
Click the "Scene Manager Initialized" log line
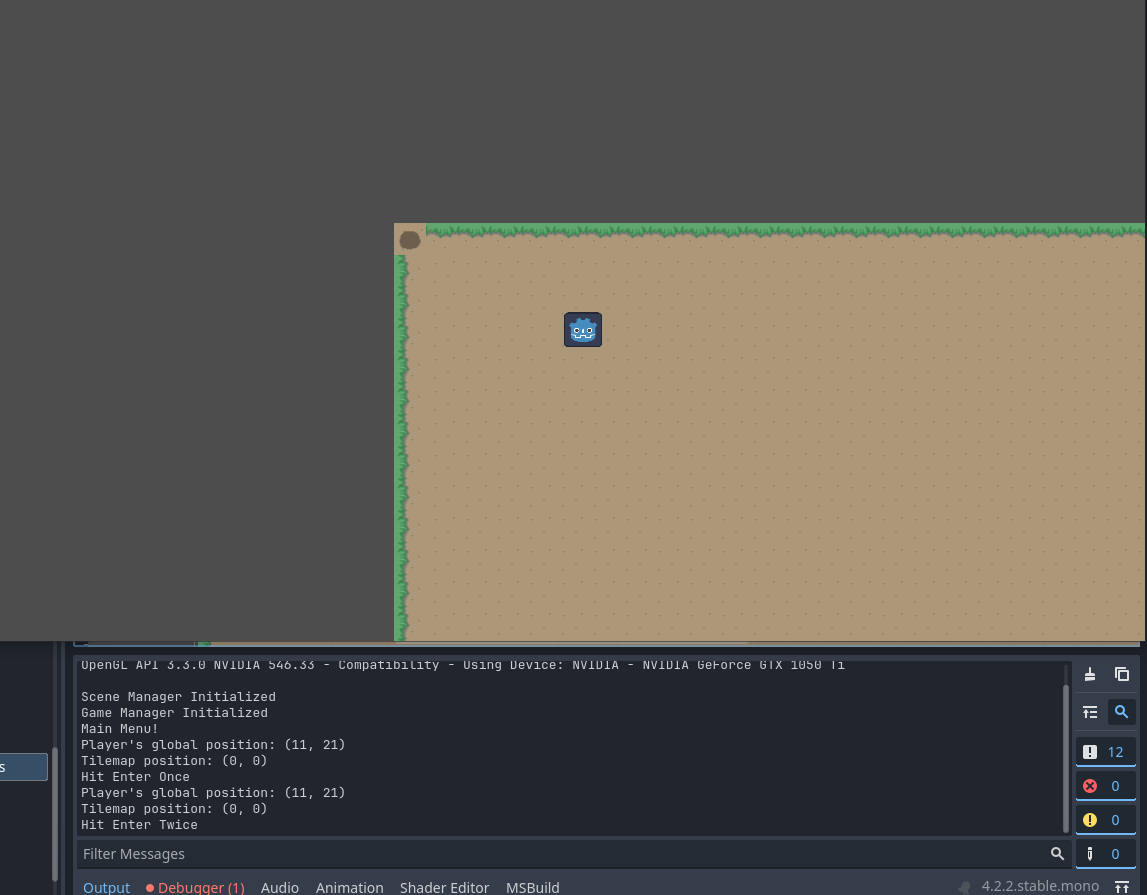178,697
